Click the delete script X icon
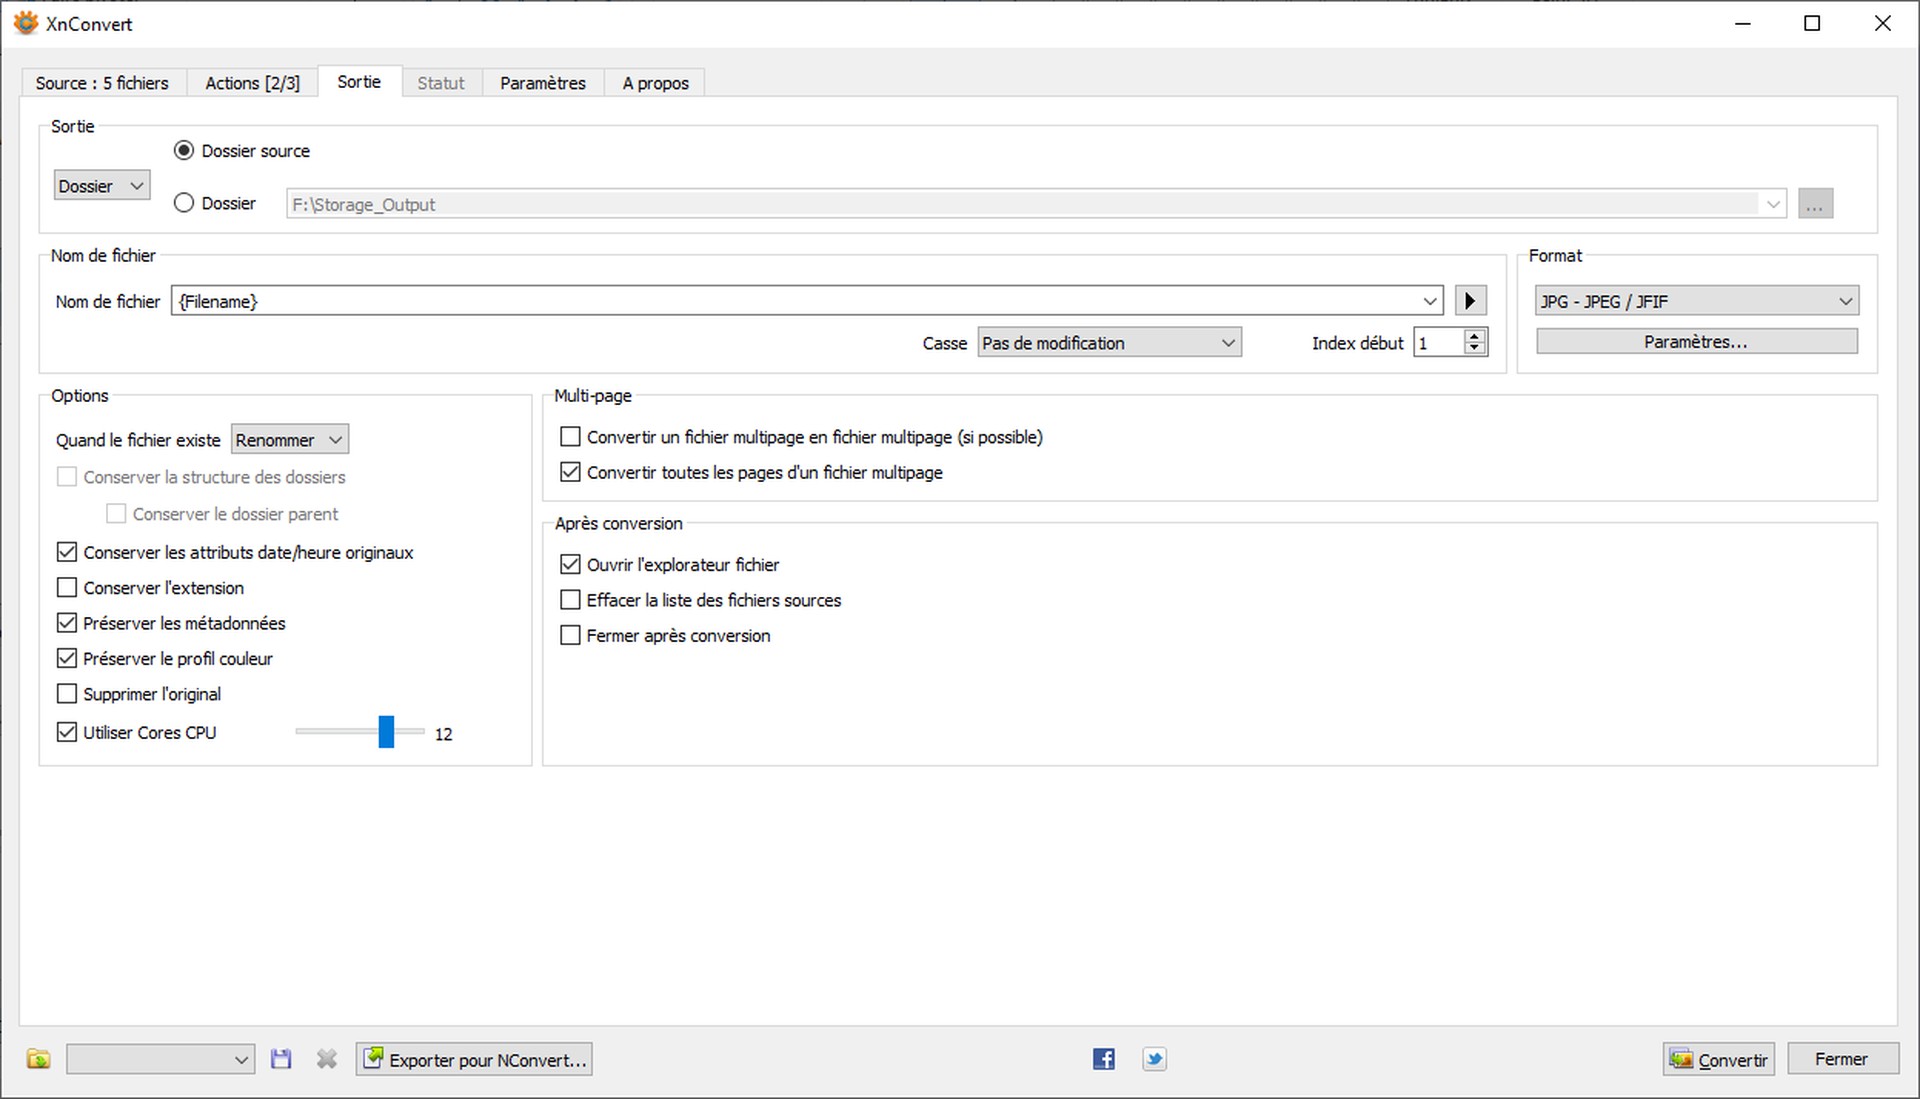This screenshot has width=1920, height=1099. pos(326,1059)
